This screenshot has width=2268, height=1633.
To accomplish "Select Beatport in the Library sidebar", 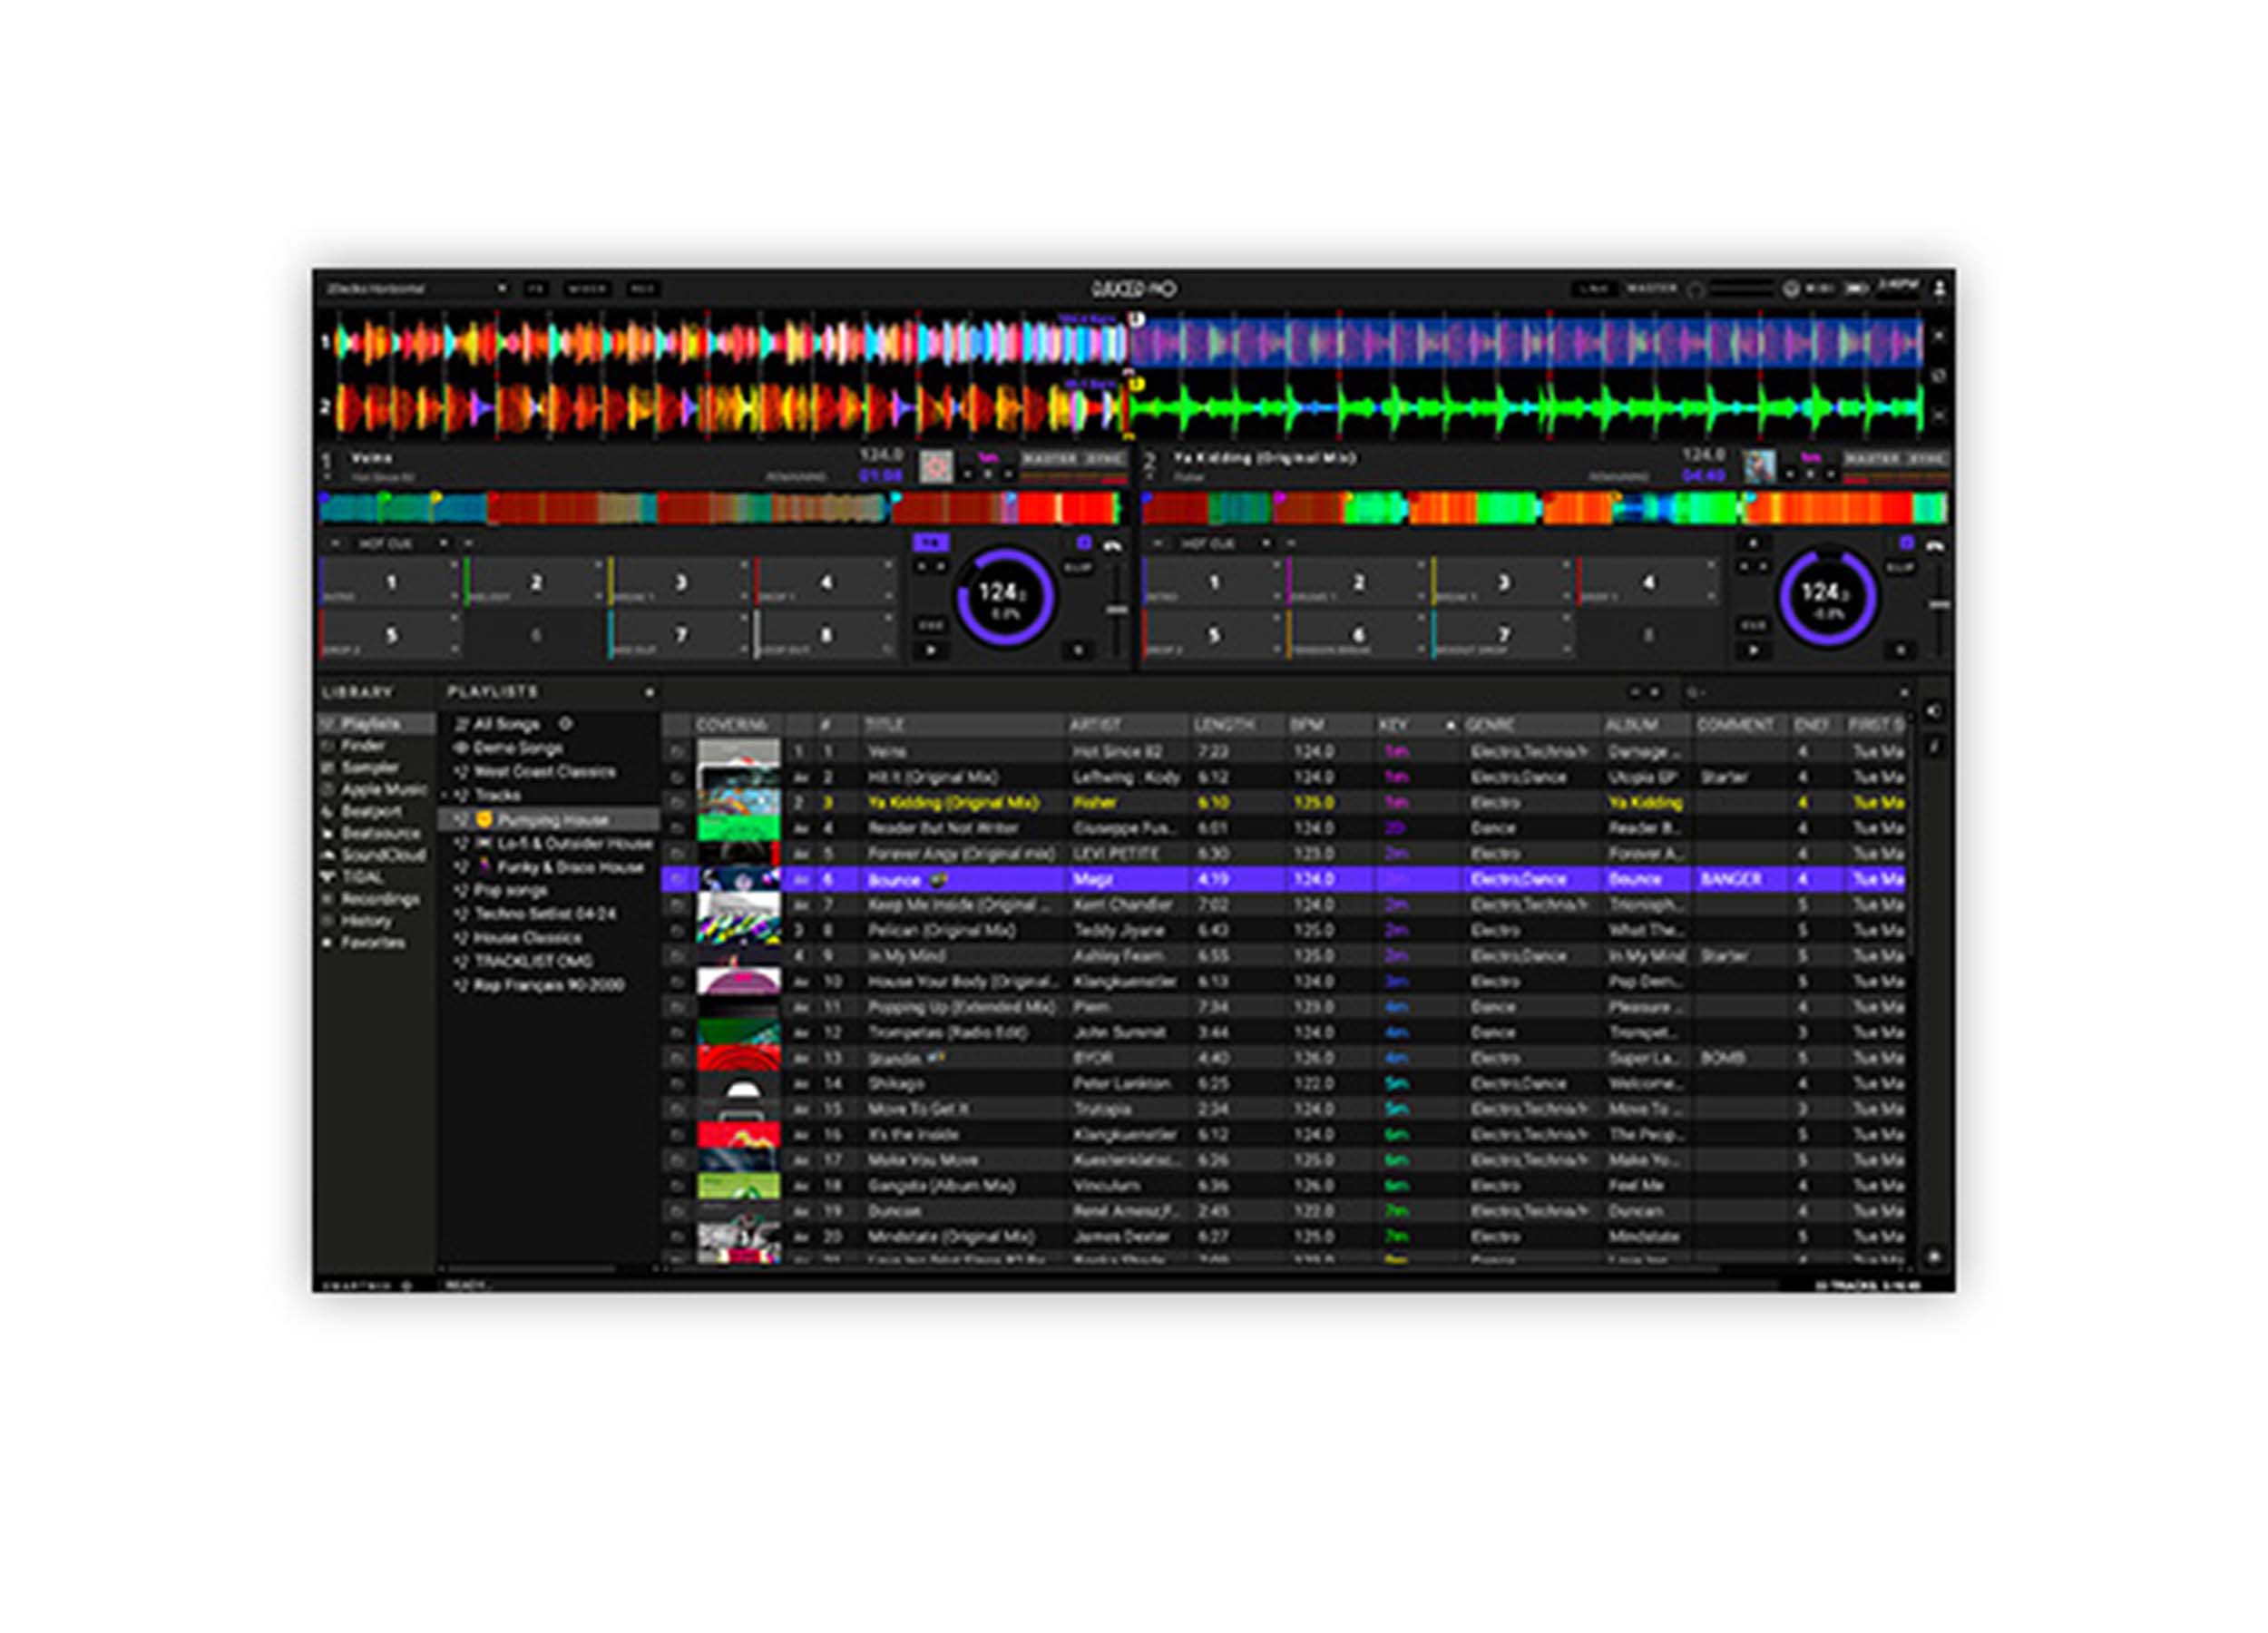I will [x=375, y=811].
